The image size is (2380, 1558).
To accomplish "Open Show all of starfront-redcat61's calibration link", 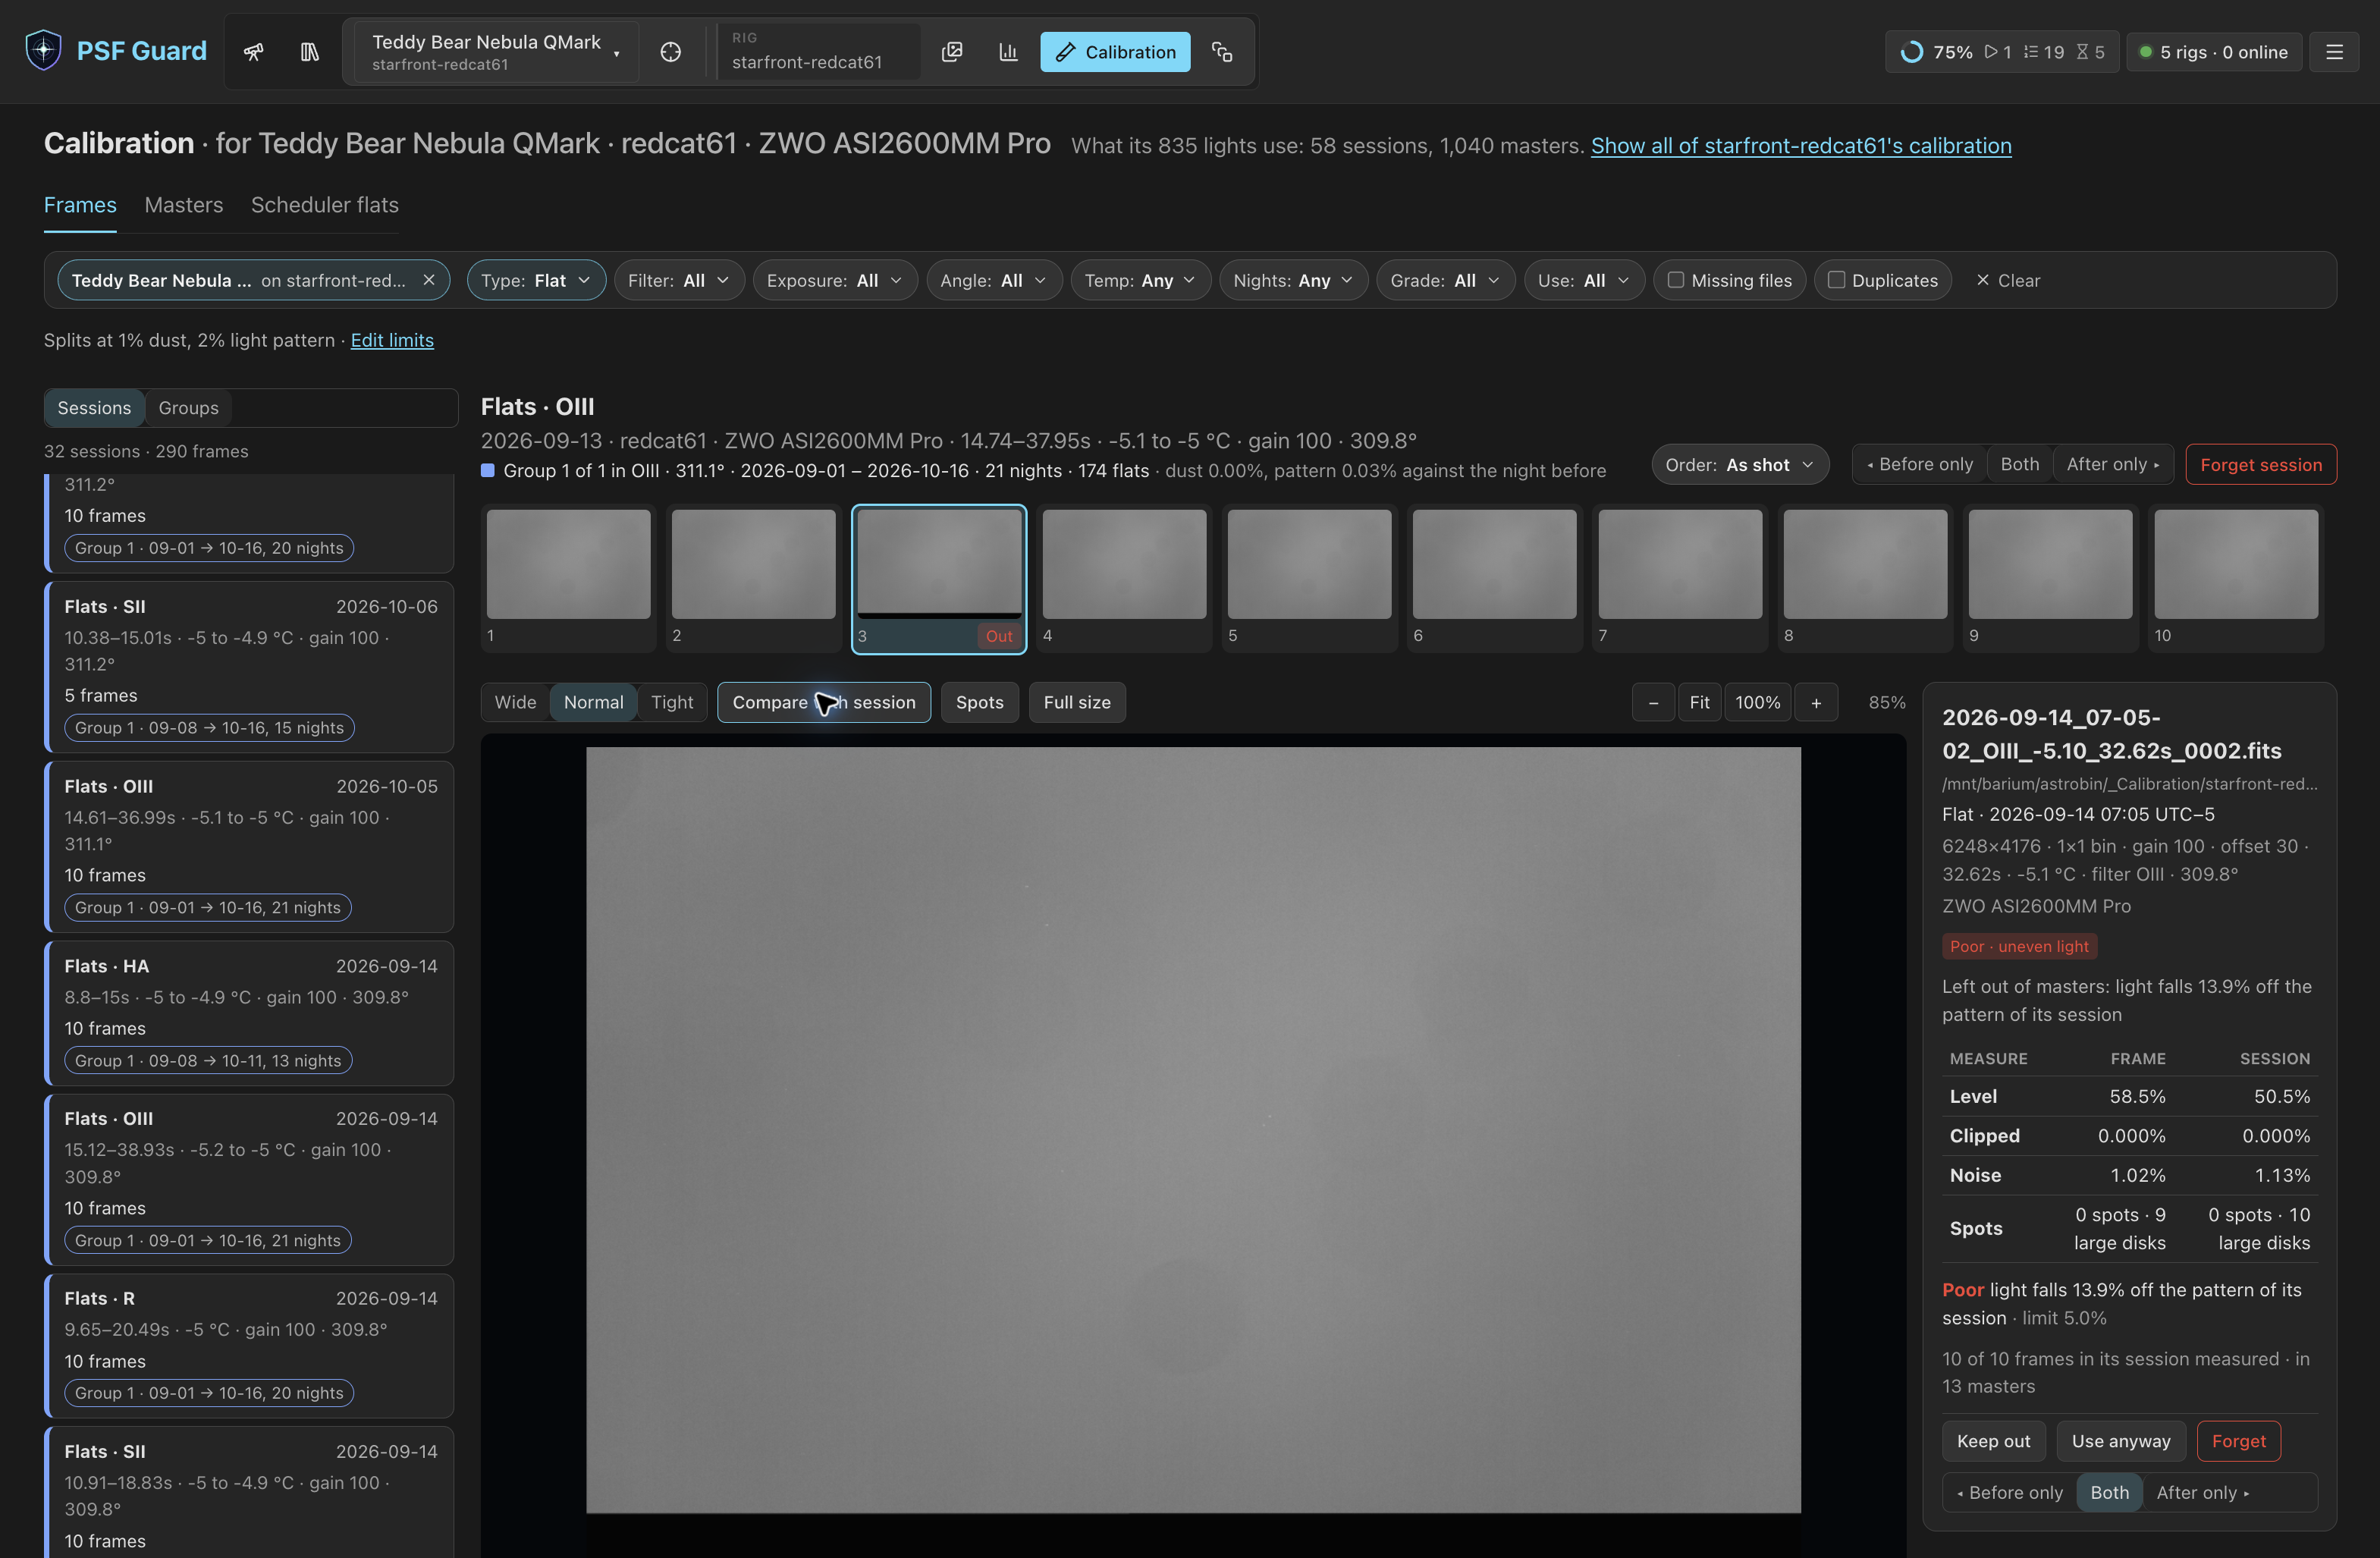I will point(1801,146).
